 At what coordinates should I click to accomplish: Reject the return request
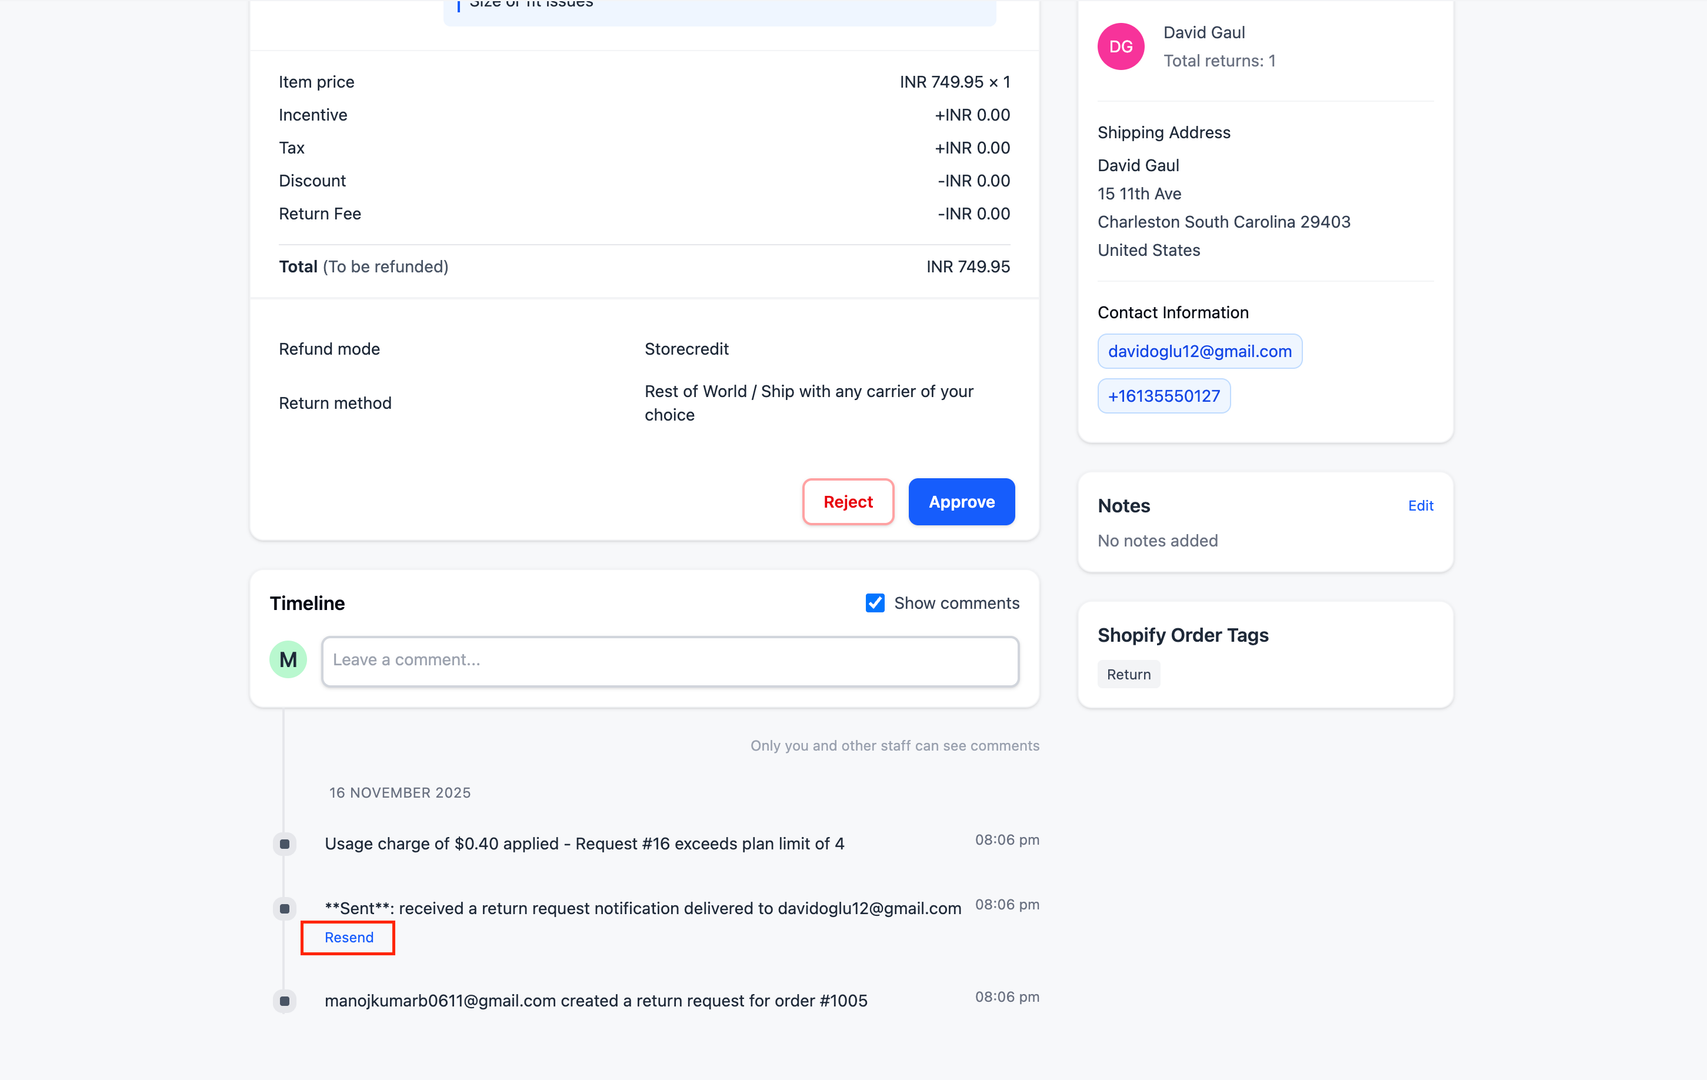coord(848,501)
